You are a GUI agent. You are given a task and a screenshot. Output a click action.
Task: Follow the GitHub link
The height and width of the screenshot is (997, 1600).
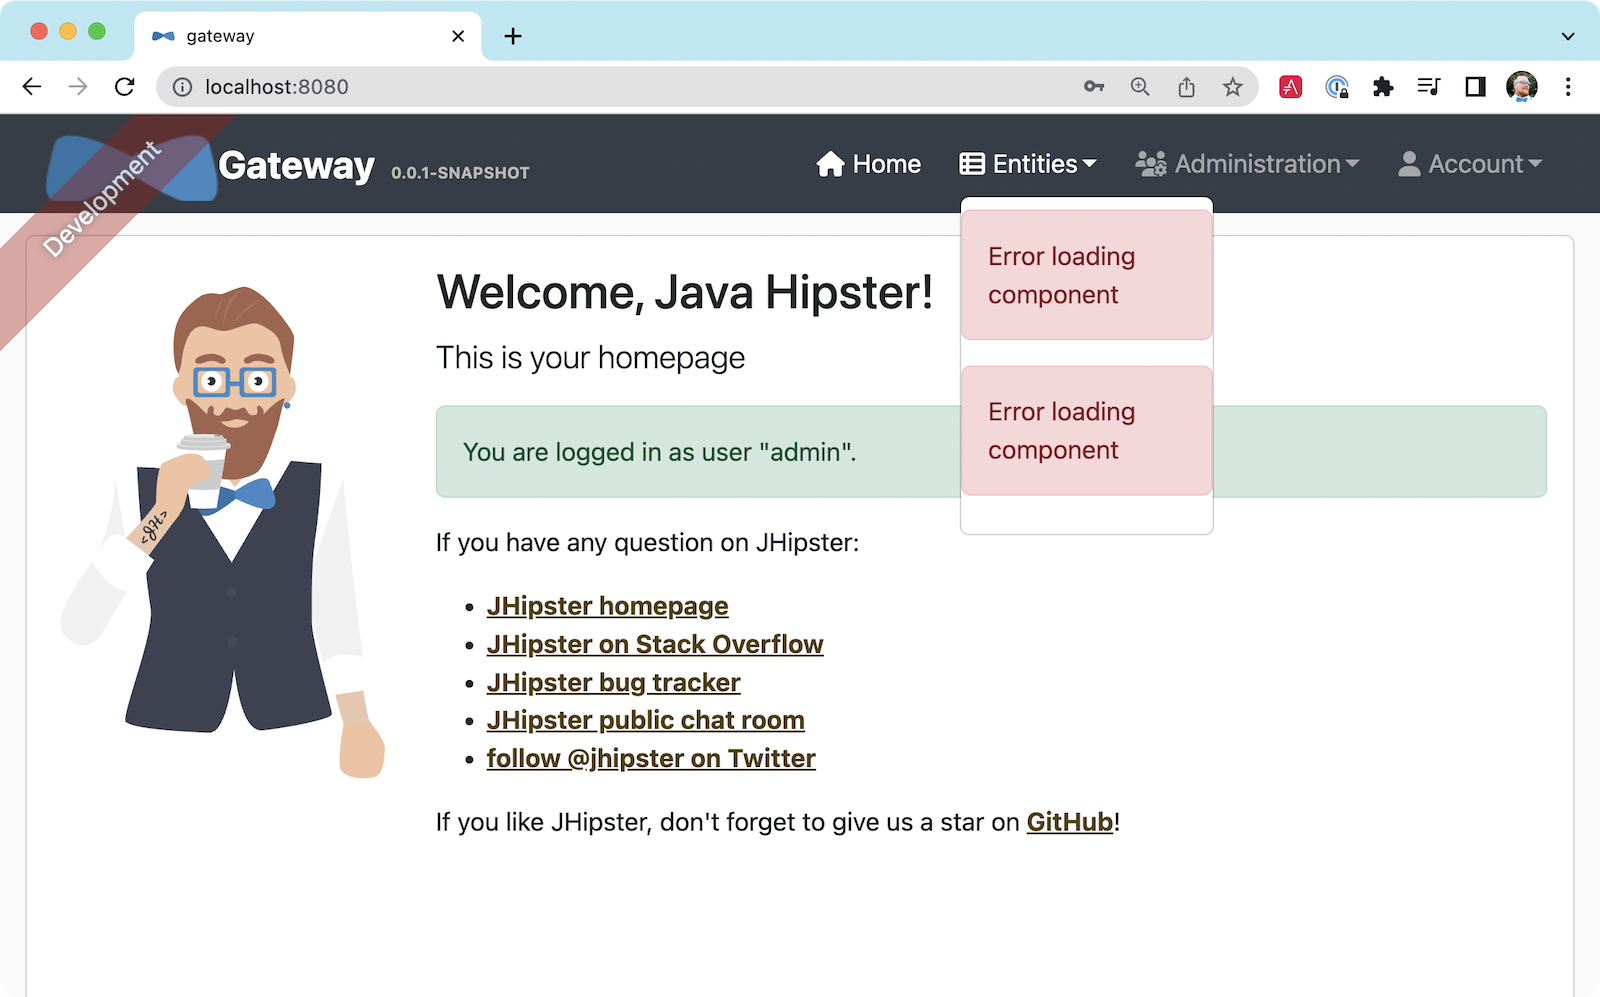pos(1069,822)
